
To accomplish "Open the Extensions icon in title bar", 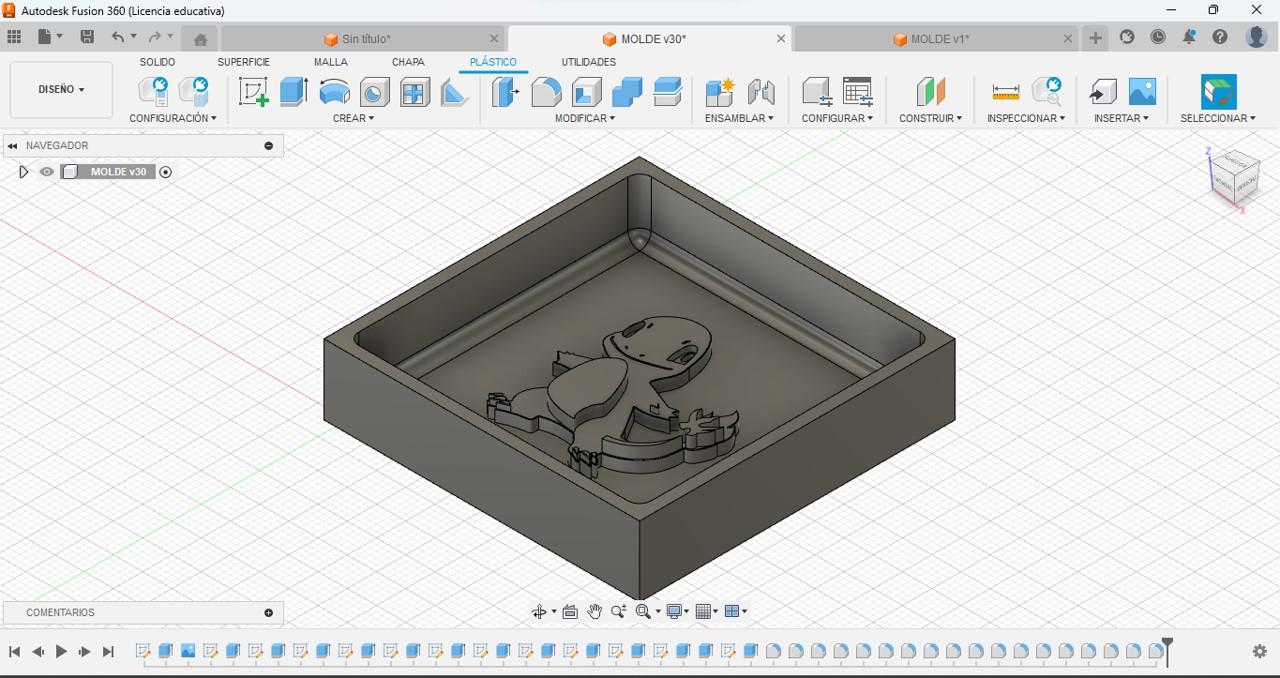I will point(1127,37).
